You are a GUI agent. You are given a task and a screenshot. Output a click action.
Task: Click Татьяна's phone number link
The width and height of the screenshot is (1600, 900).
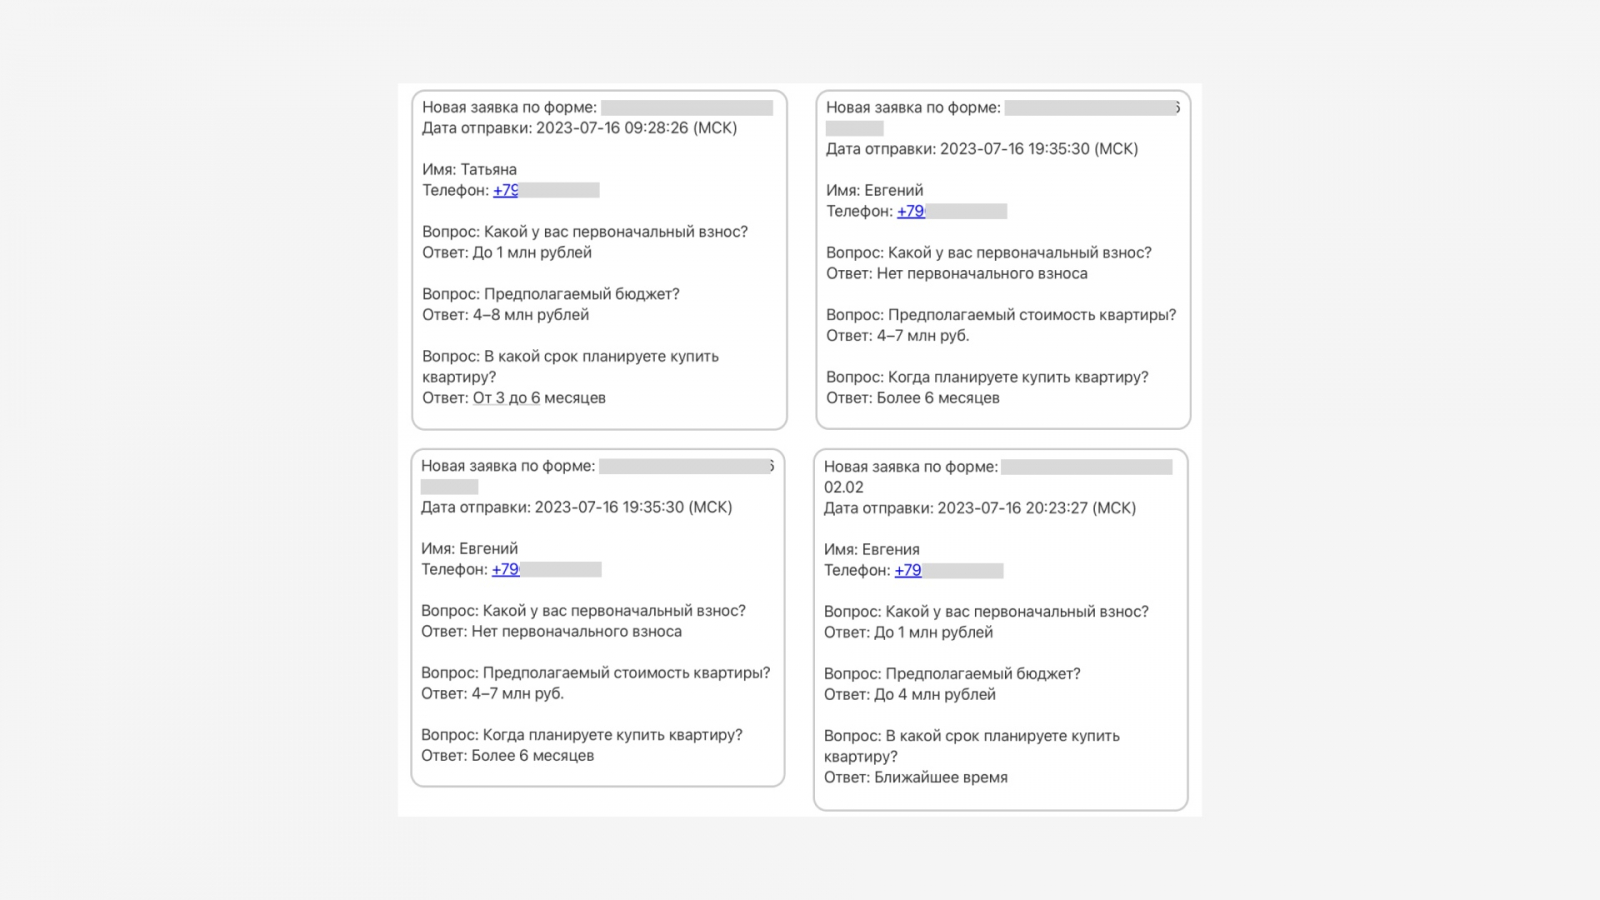tap(505, 190)
